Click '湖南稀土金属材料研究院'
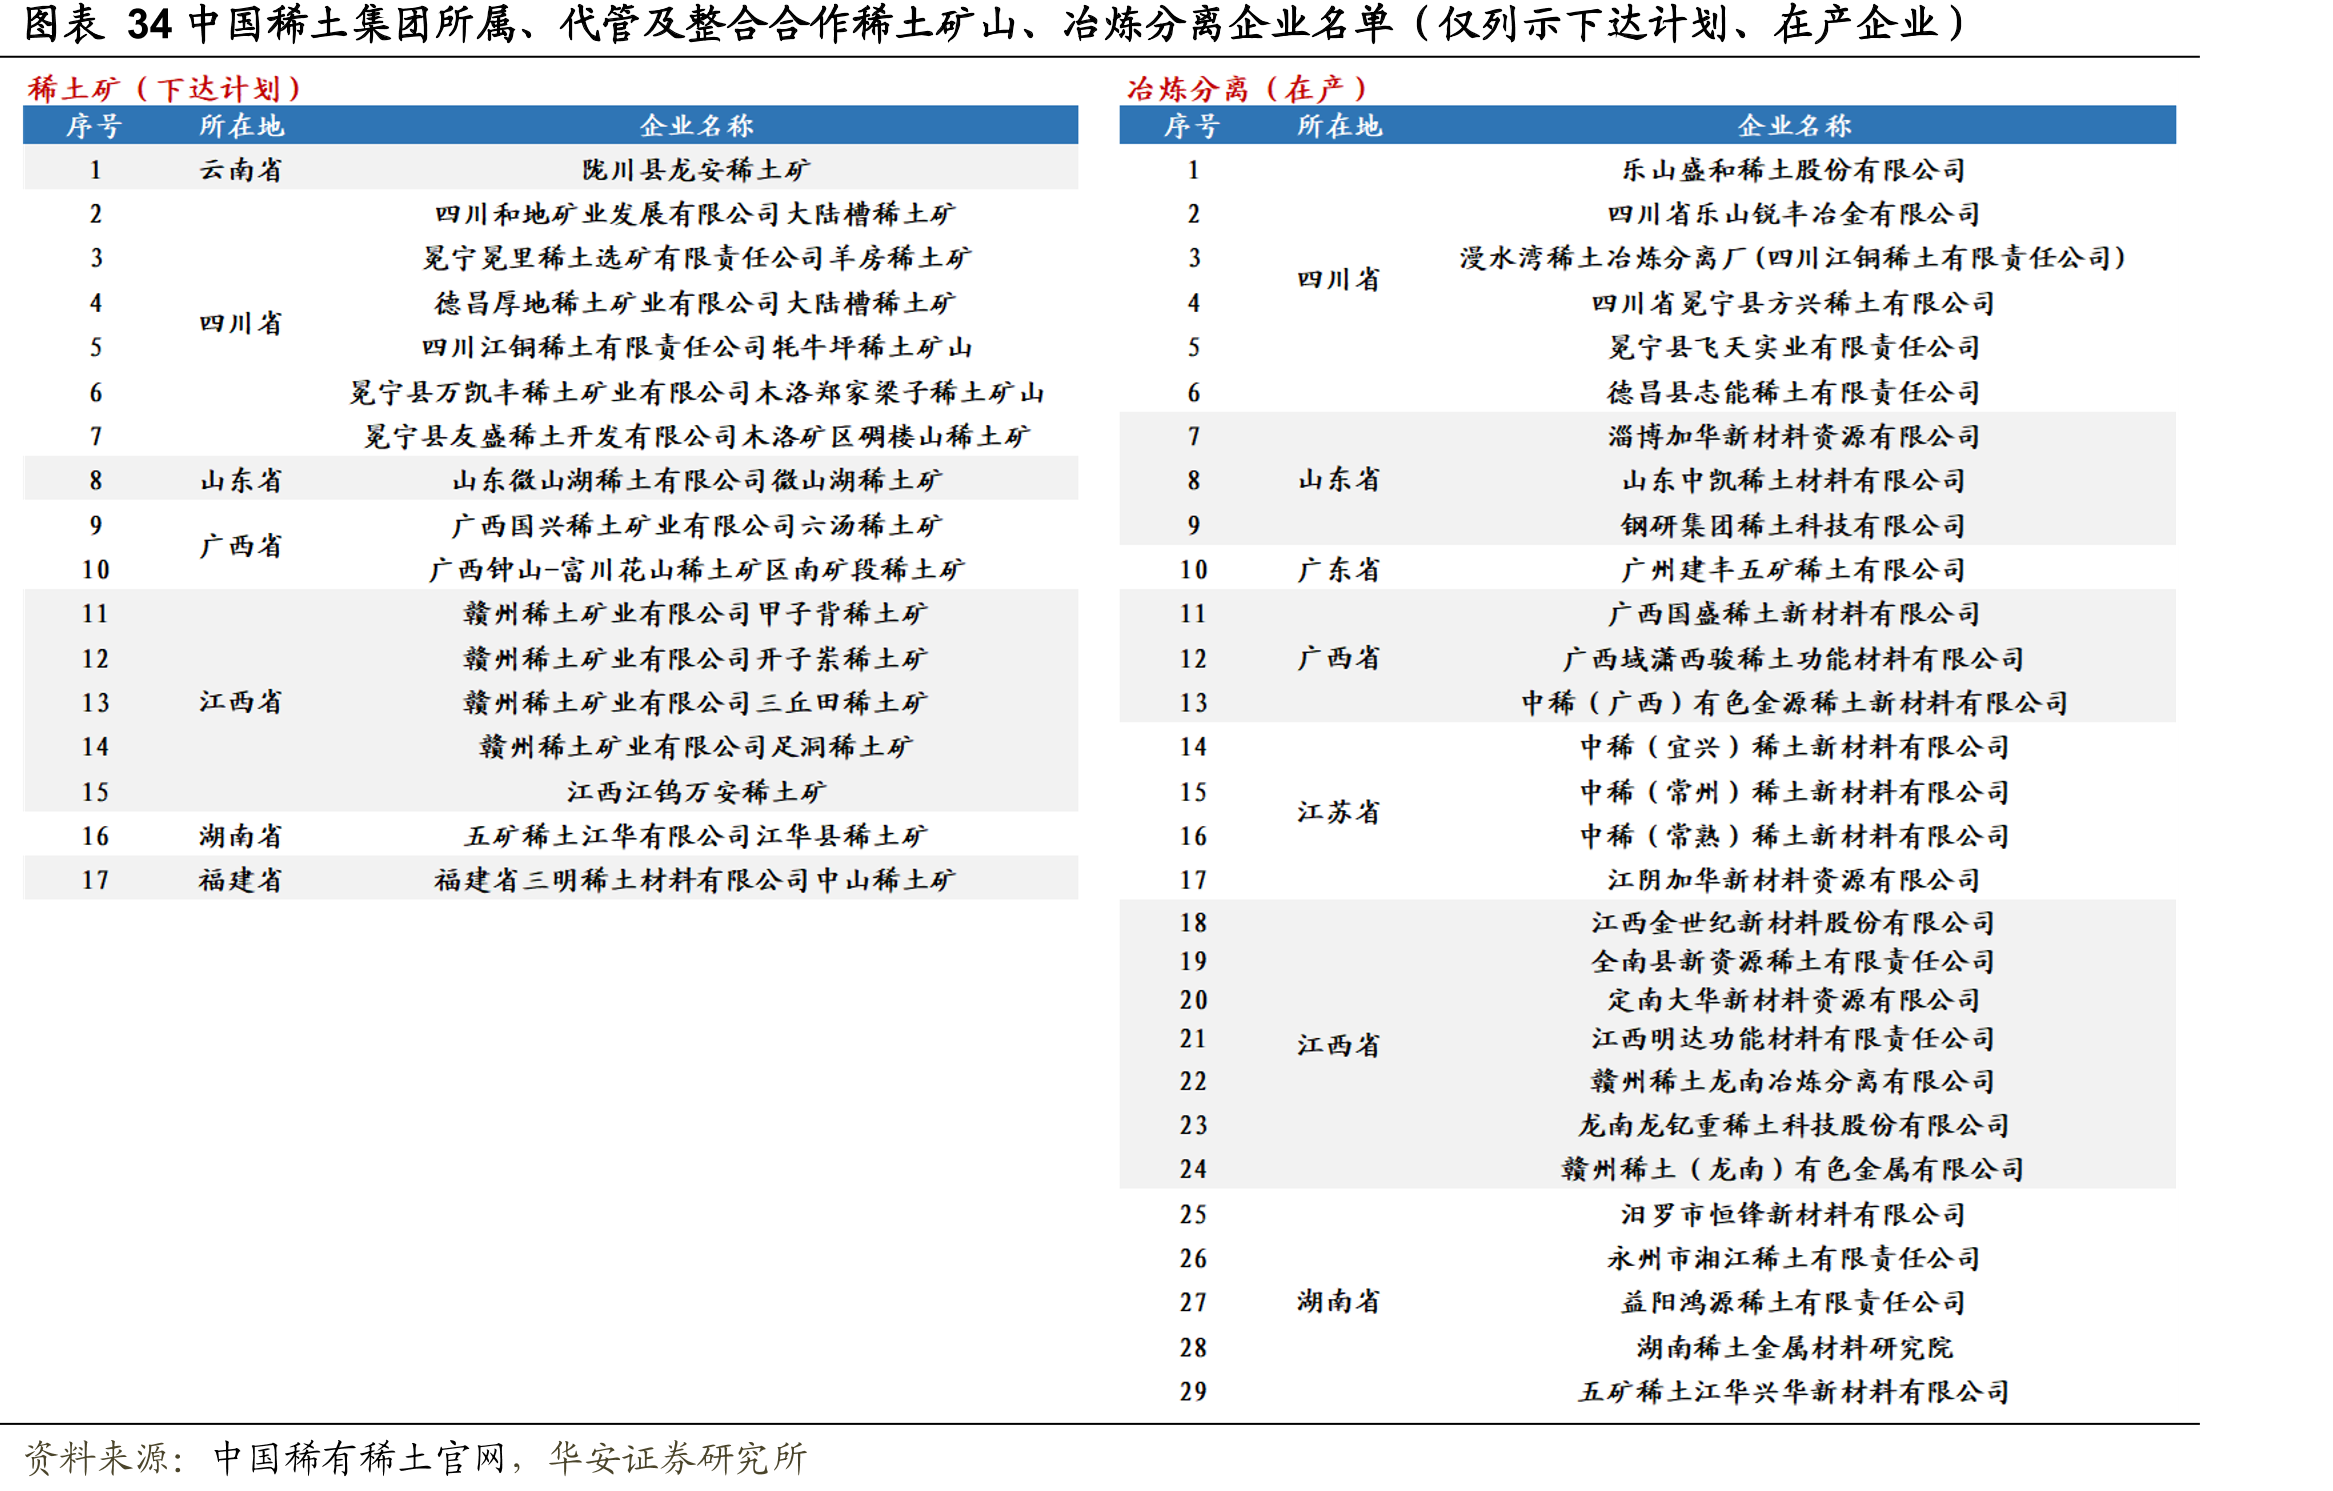Image resolution: width=2333 pixels, height=1491 pixels. [x=1794, y=1347]
